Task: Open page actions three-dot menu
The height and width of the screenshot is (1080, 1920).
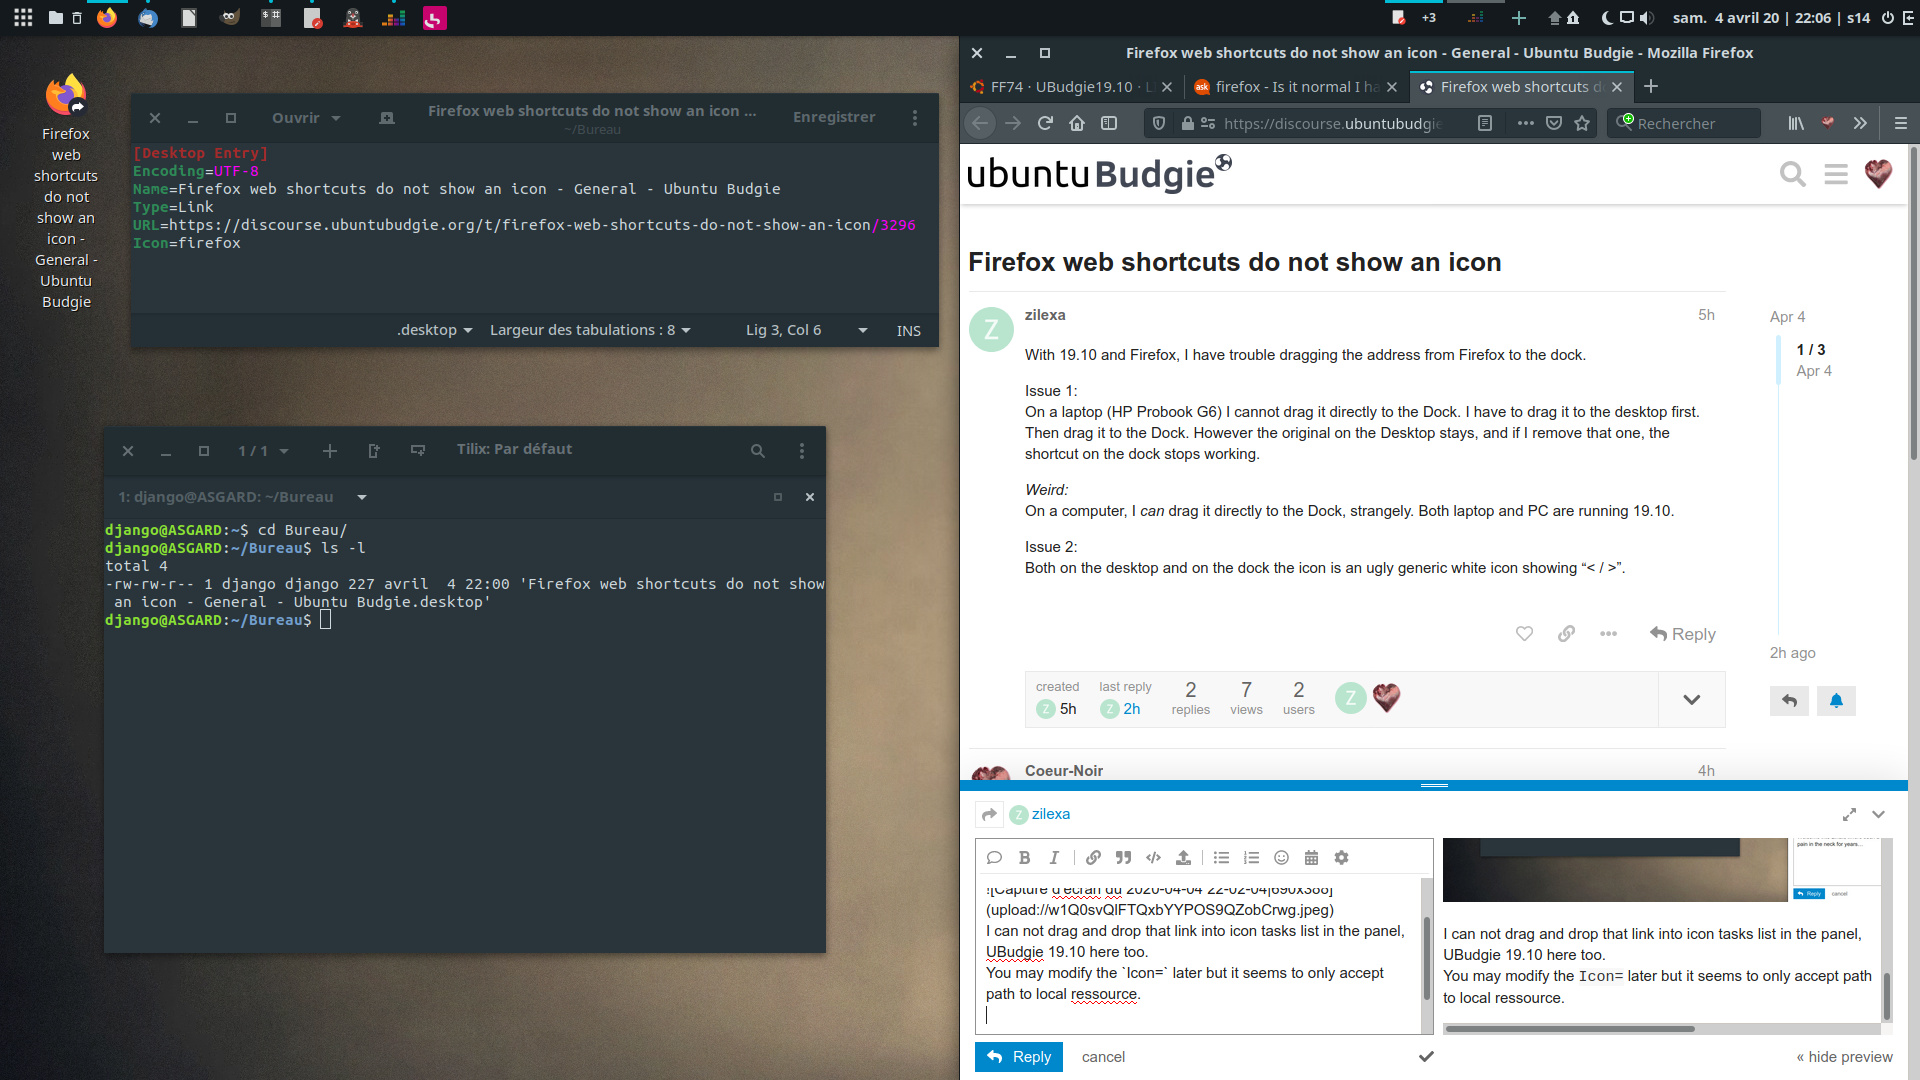Action: pos(1525,123)
